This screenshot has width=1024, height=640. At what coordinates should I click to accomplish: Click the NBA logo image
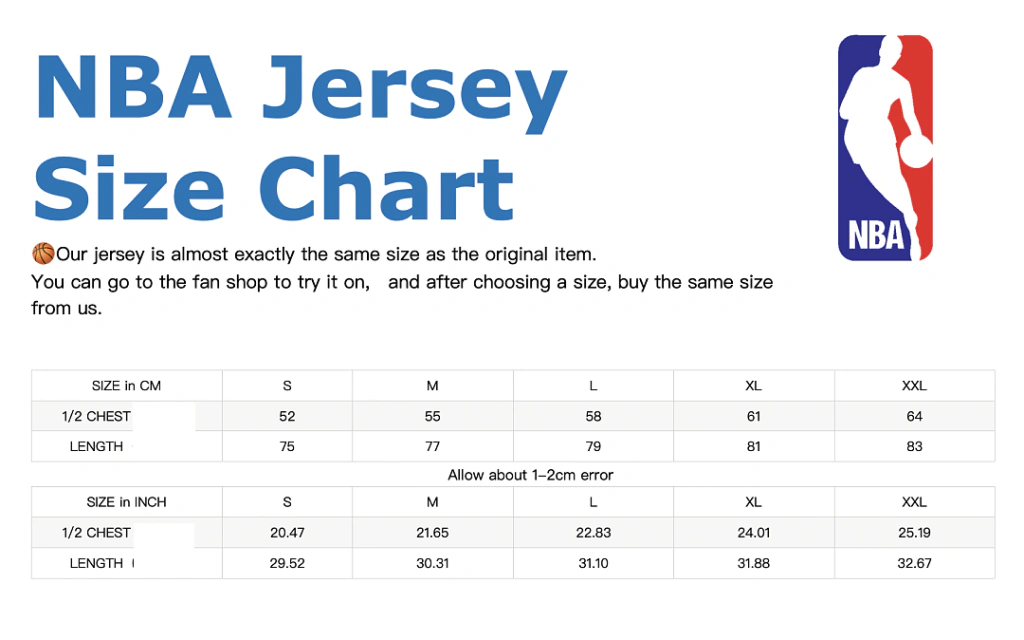885,148
